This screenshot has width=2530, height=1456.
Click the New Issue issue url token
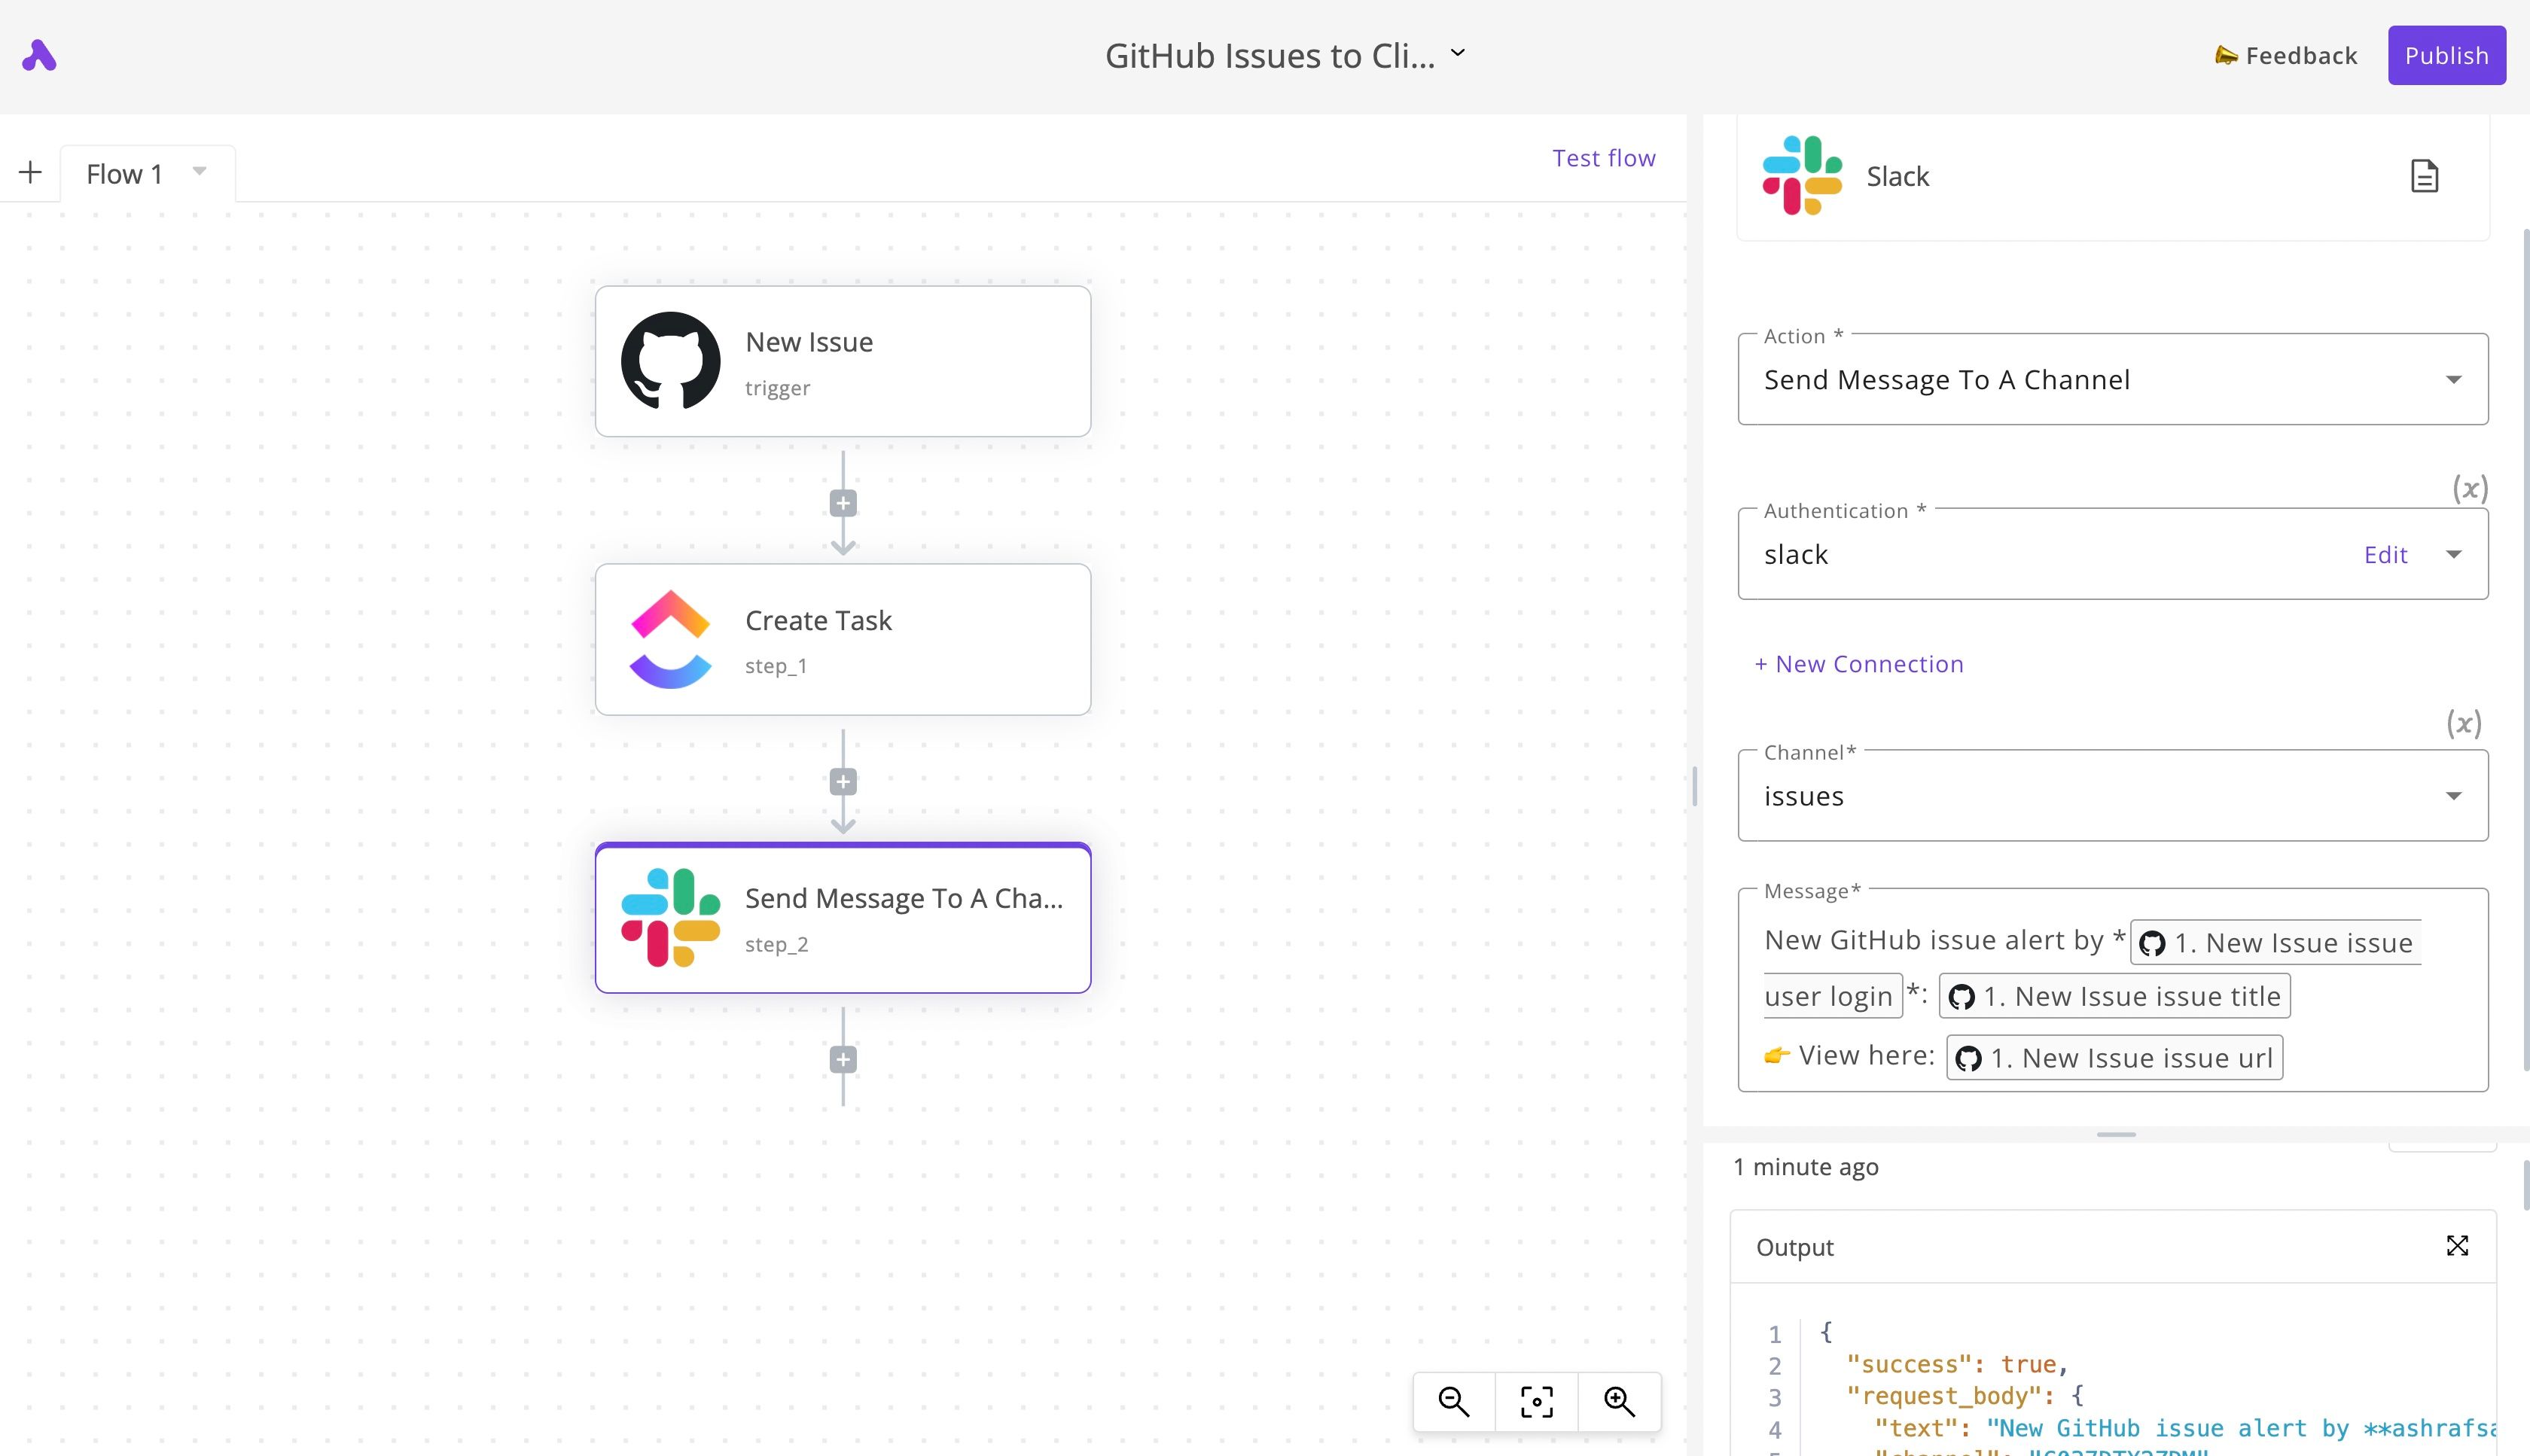click(2114, 1058)
